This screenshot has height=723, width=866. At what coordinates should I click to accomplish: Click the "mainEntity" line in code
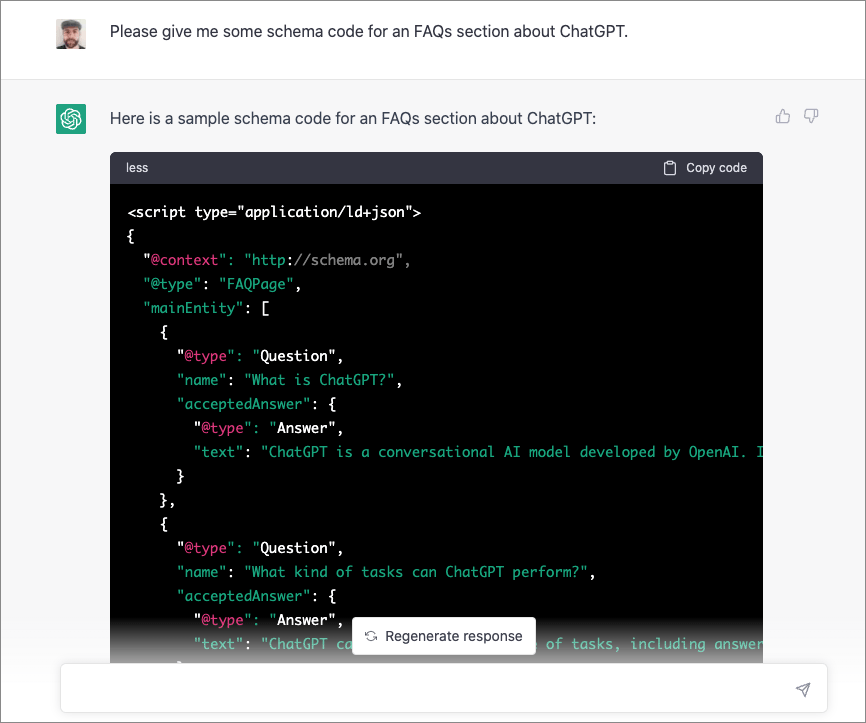pos(207,308)
